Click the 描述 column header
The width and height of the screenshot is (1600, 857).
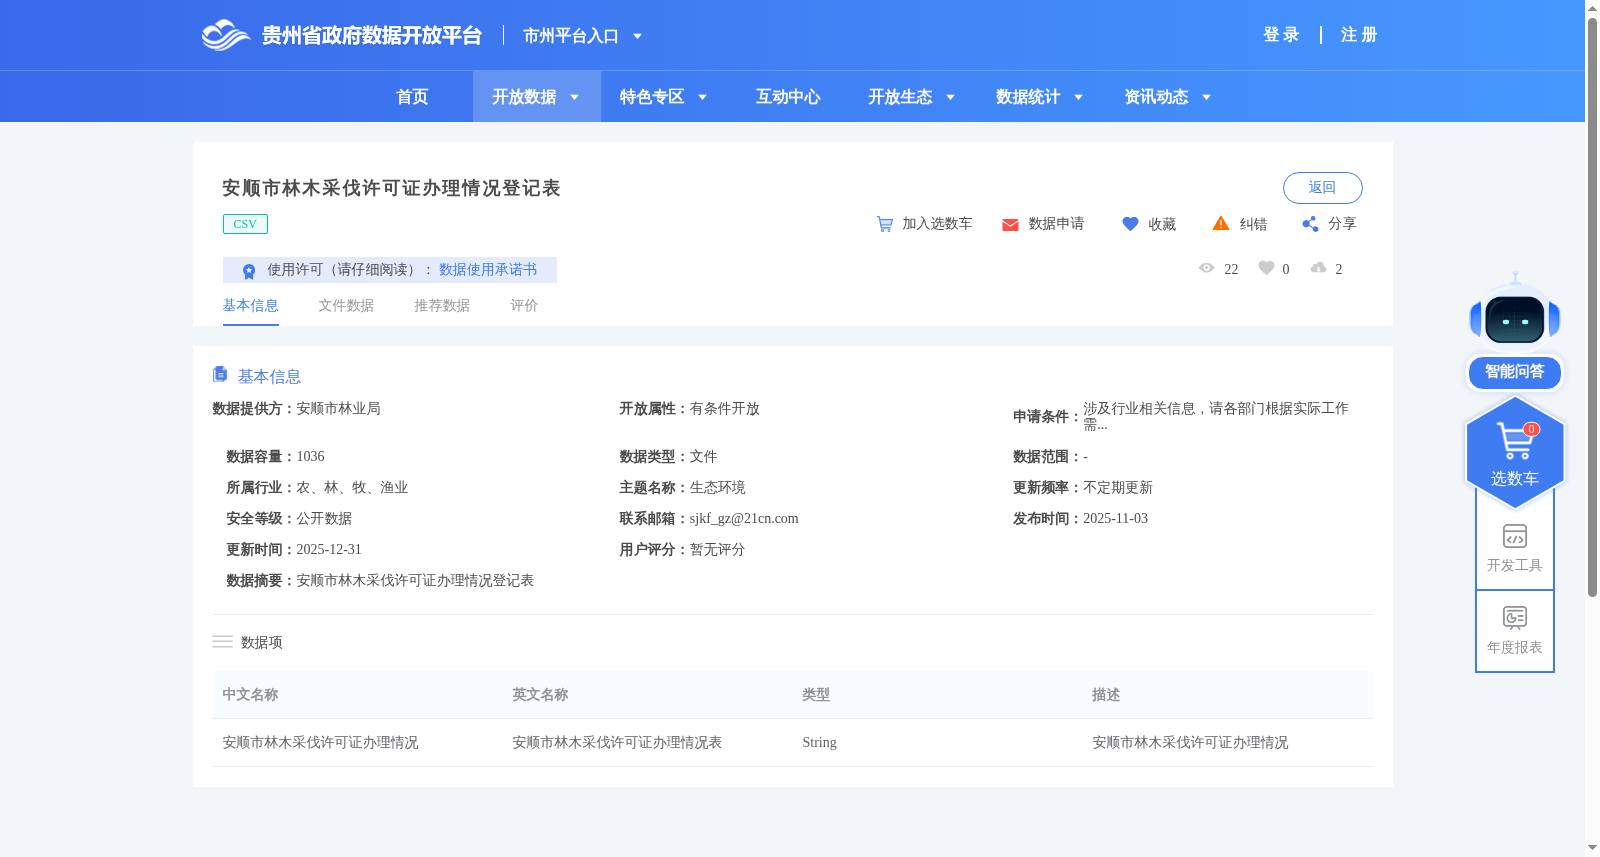(1106, 695)
